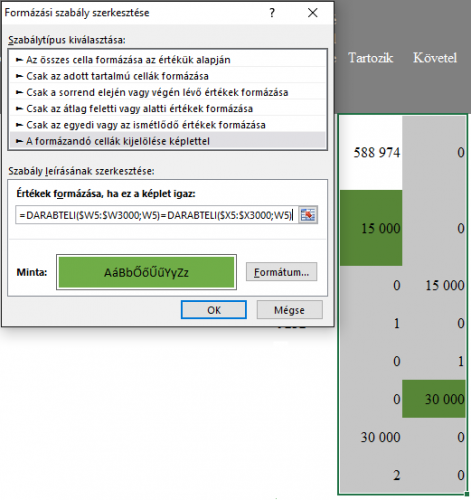The width and height of the screenshot is (471, 500).
Task: Select the Követel cell showing 1
Action: point(434,361)
